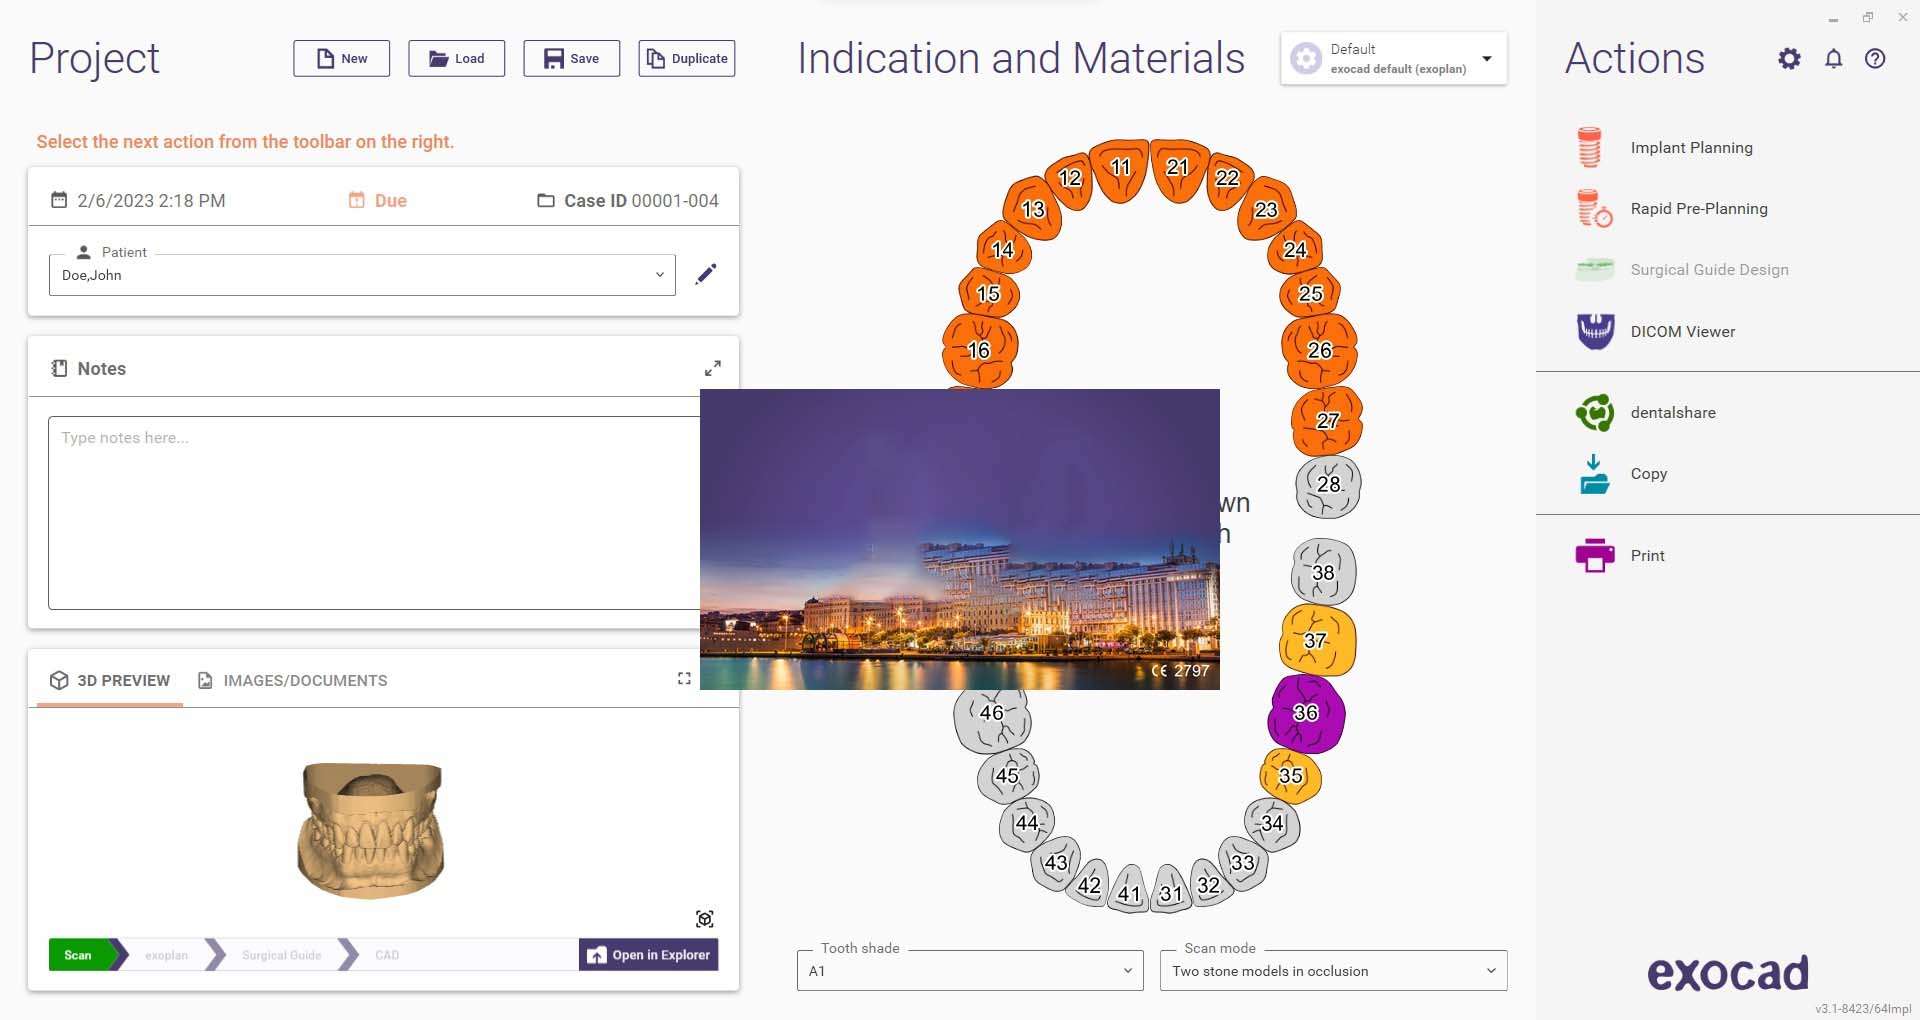Viewport: 1920px width, 1020px height.
Task: Click Open in Explorer button
Action: [648, 955]
